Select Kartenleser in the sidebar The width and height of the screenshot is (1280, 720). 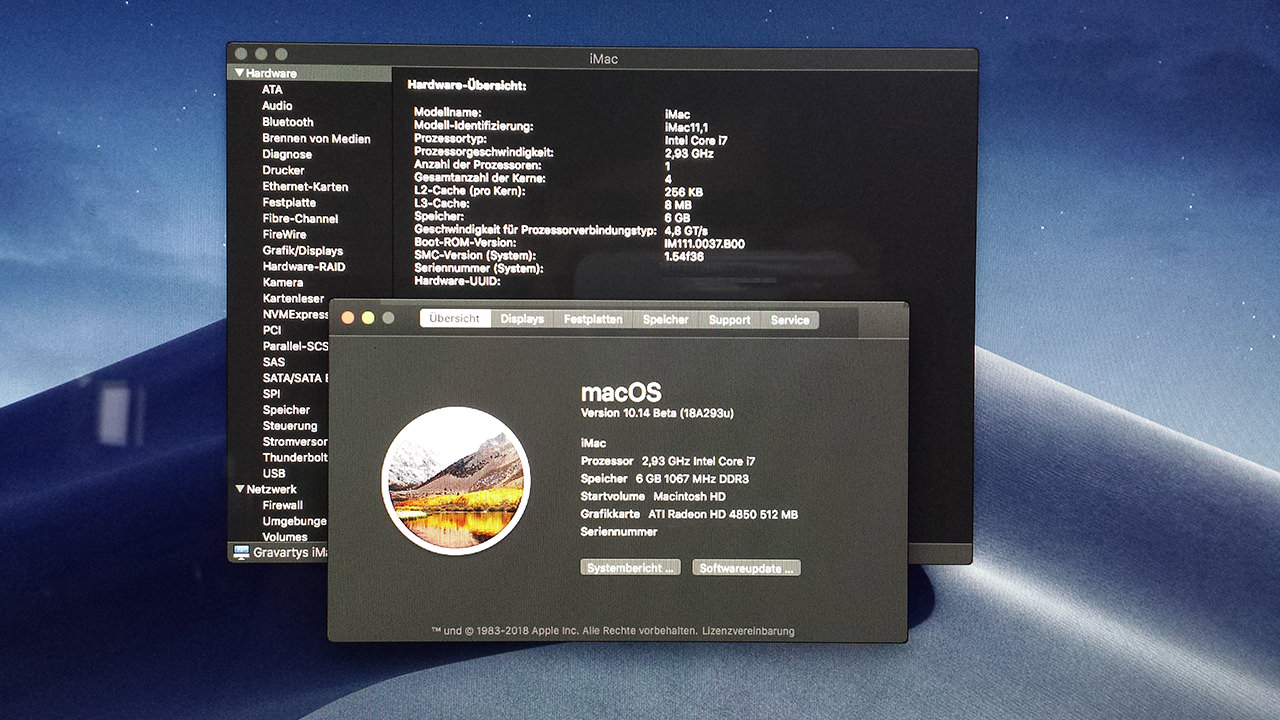tap(293, 298)
